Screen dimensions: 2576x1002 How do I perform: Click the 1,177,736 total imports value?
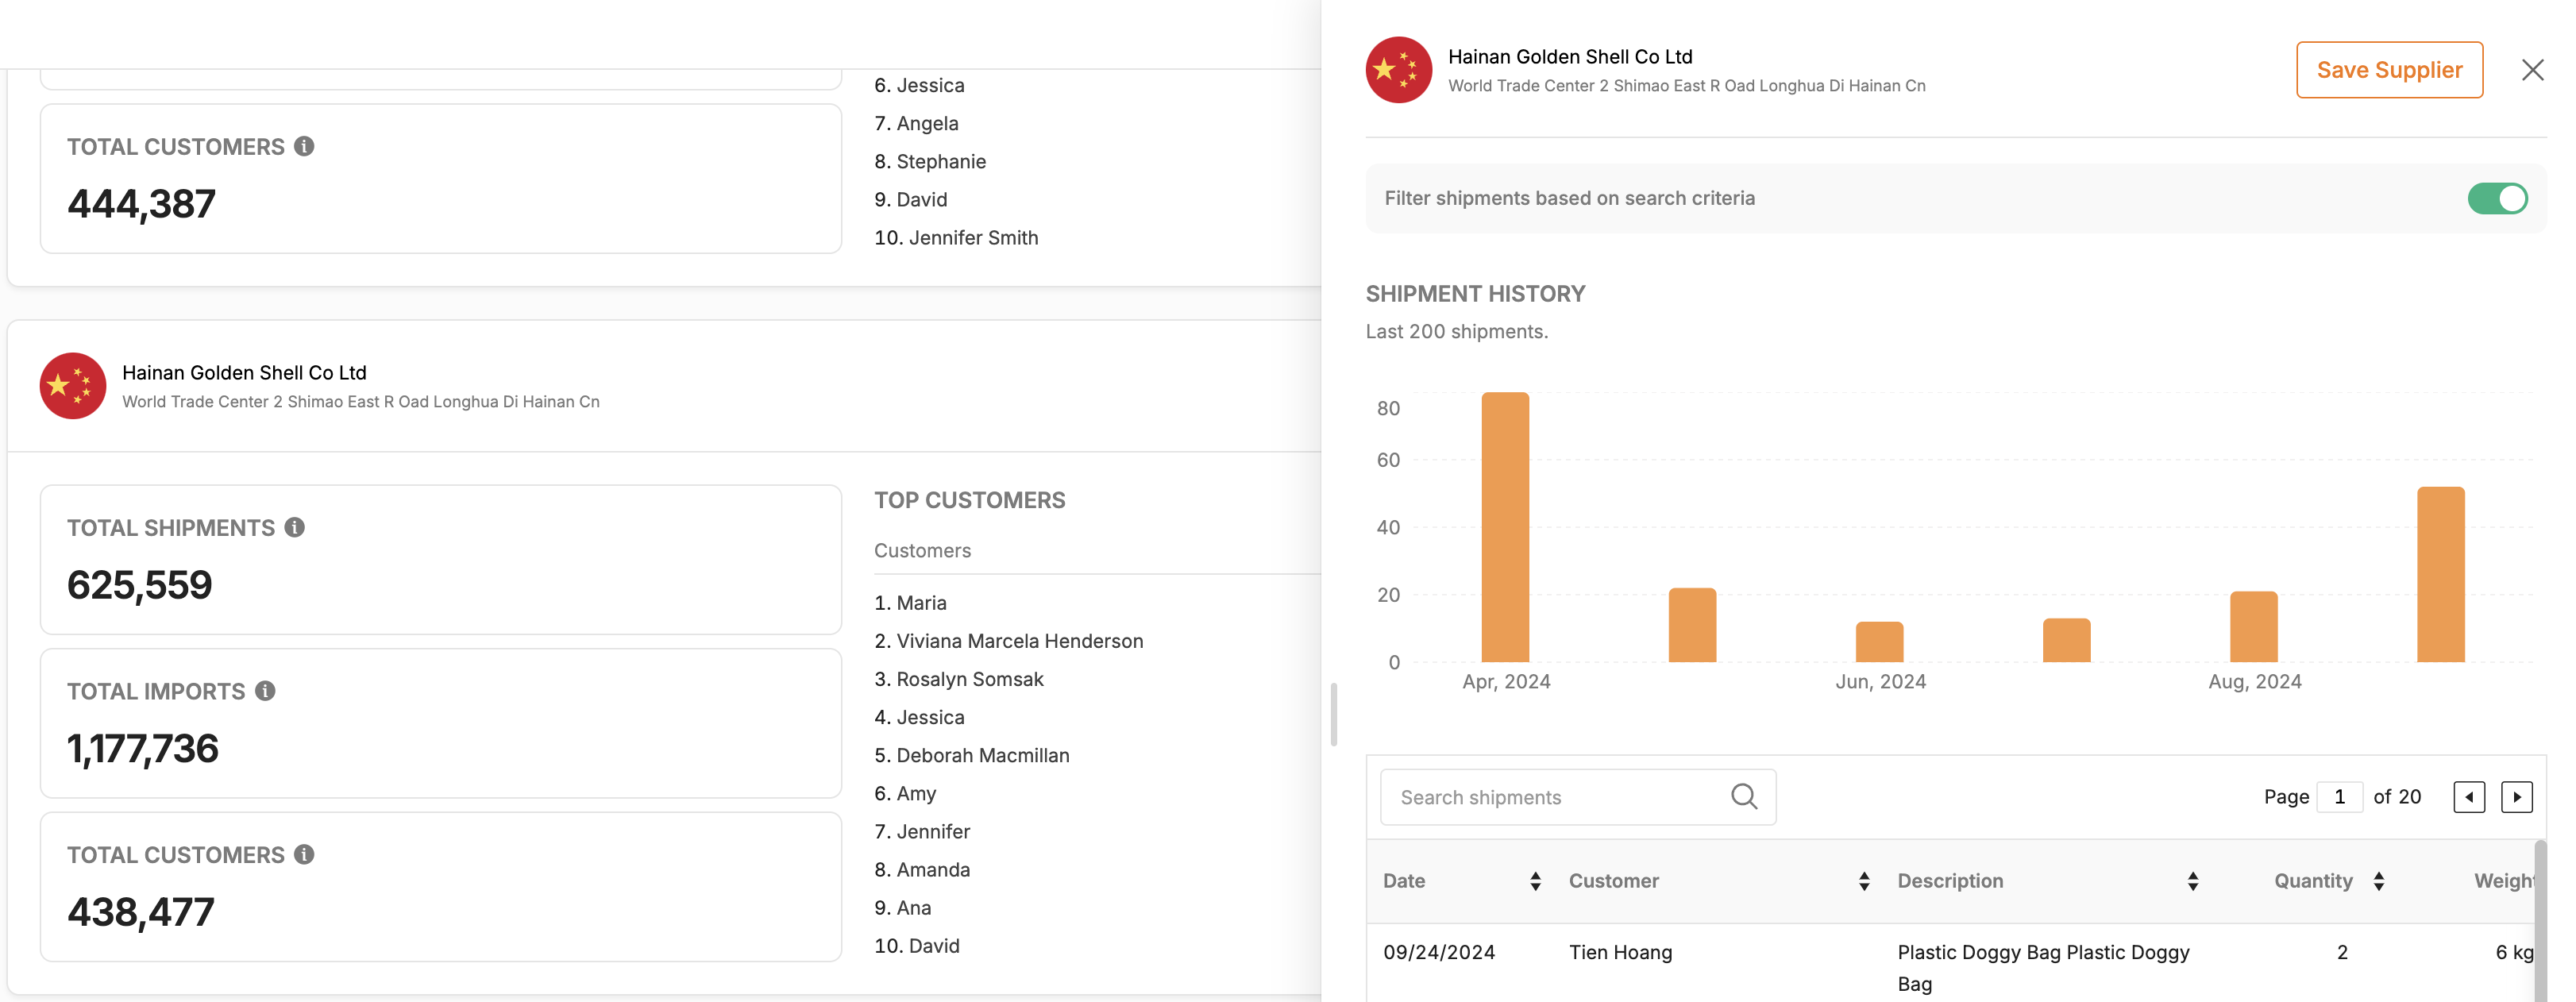coord(142,749)
